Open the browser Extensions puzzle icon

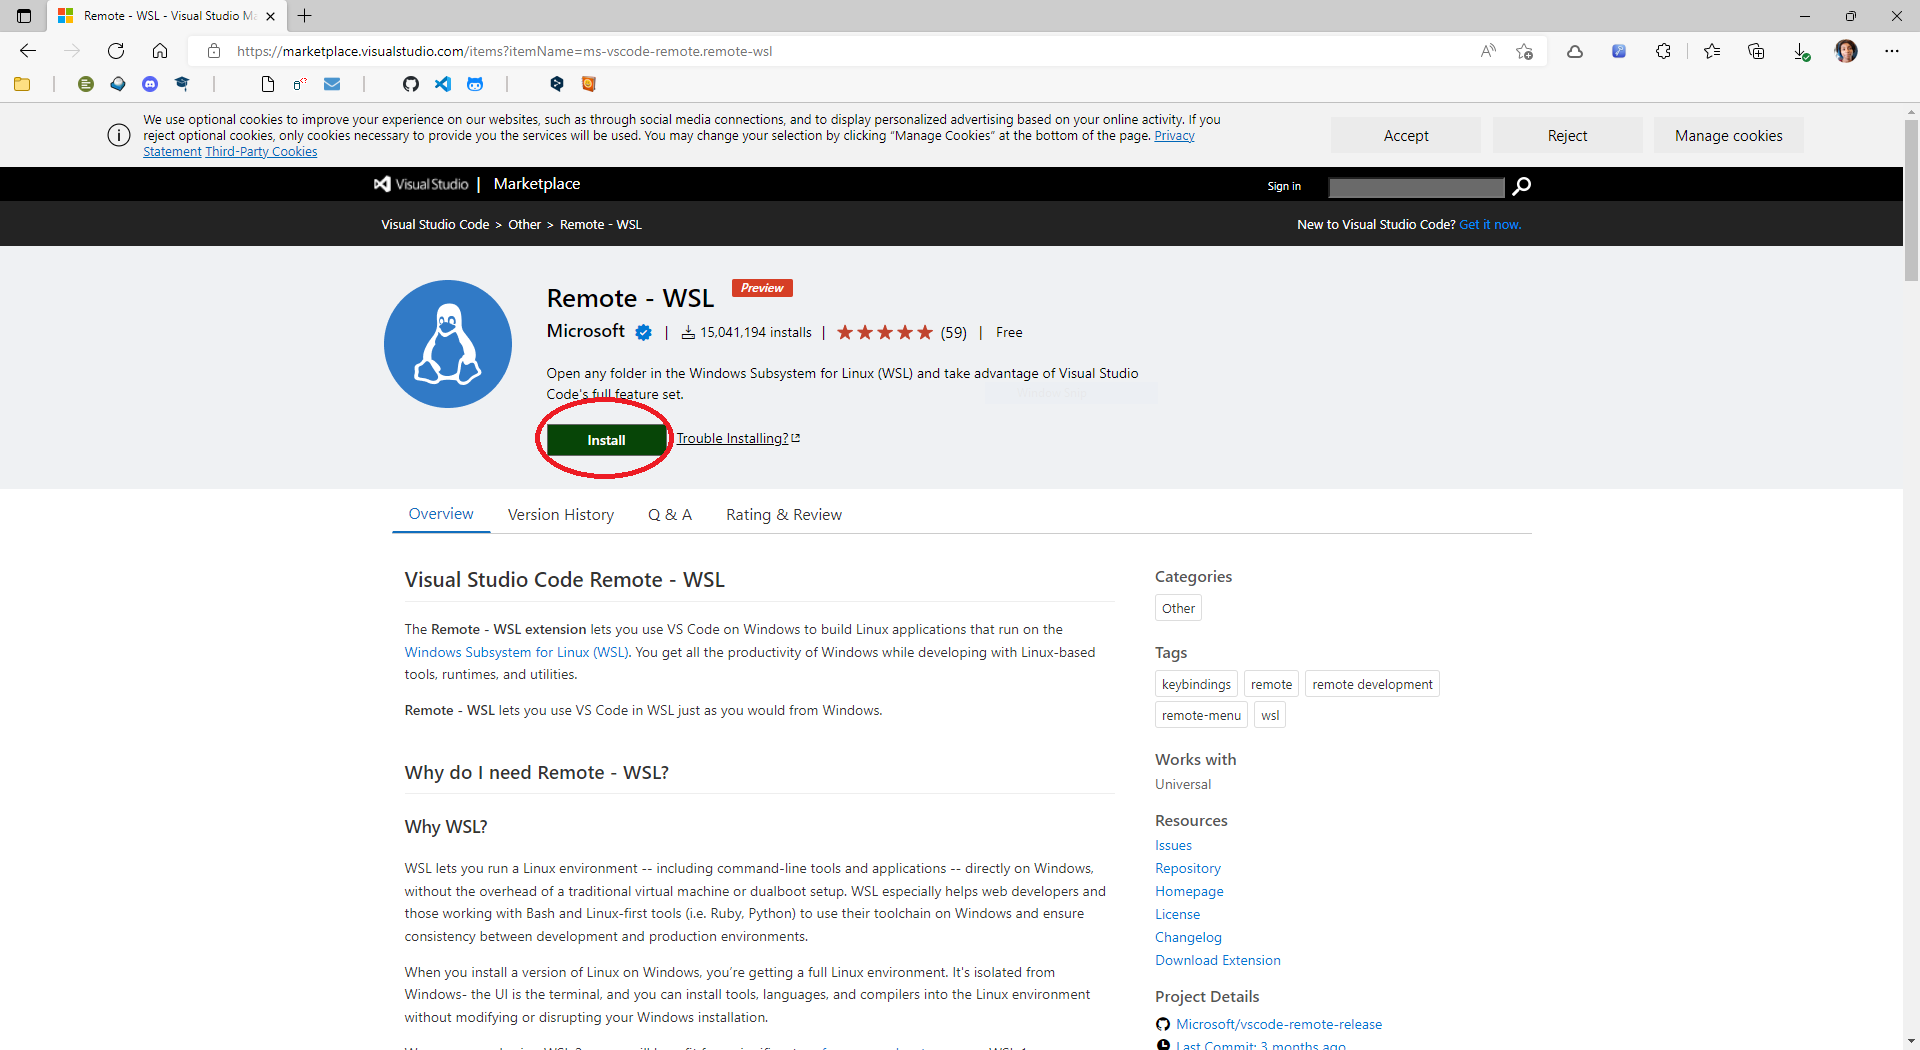pos(1663,51)
